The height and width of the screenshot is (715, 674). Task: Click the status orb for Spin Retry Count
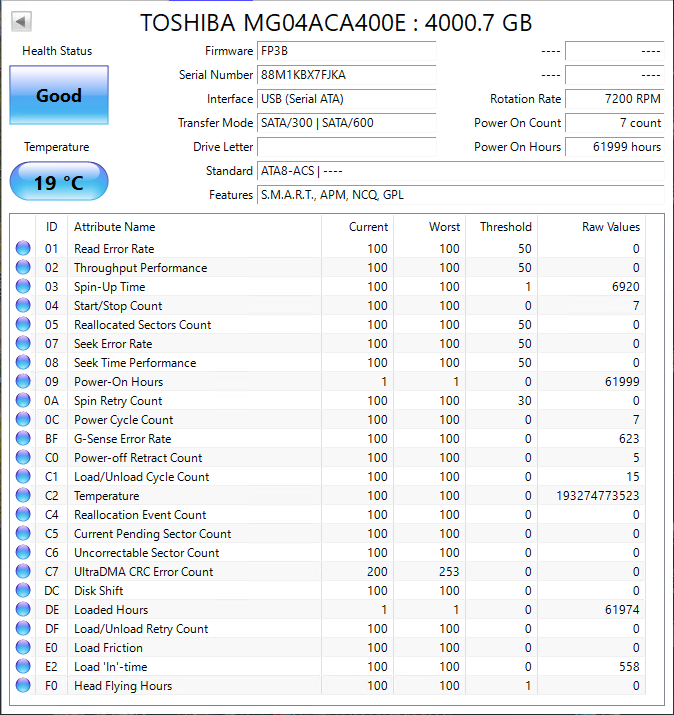point(23,400)
